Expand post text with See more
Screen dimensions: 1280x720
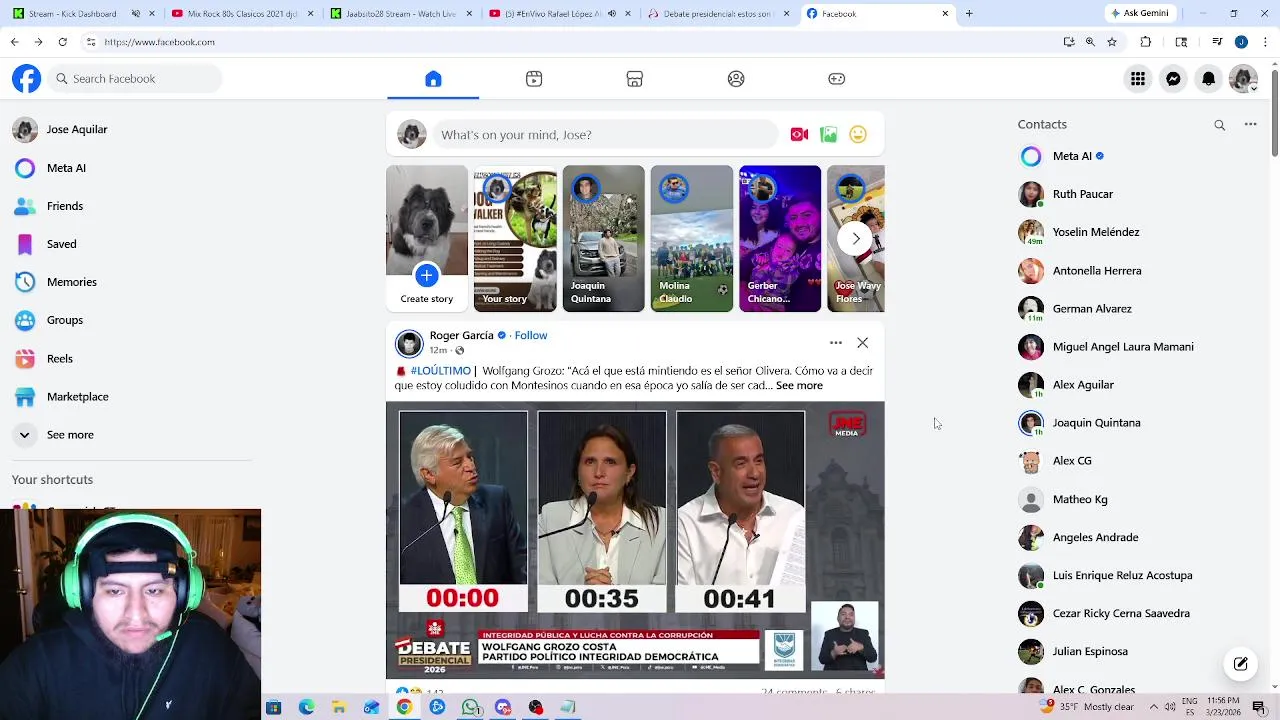[x=799, y=385]
